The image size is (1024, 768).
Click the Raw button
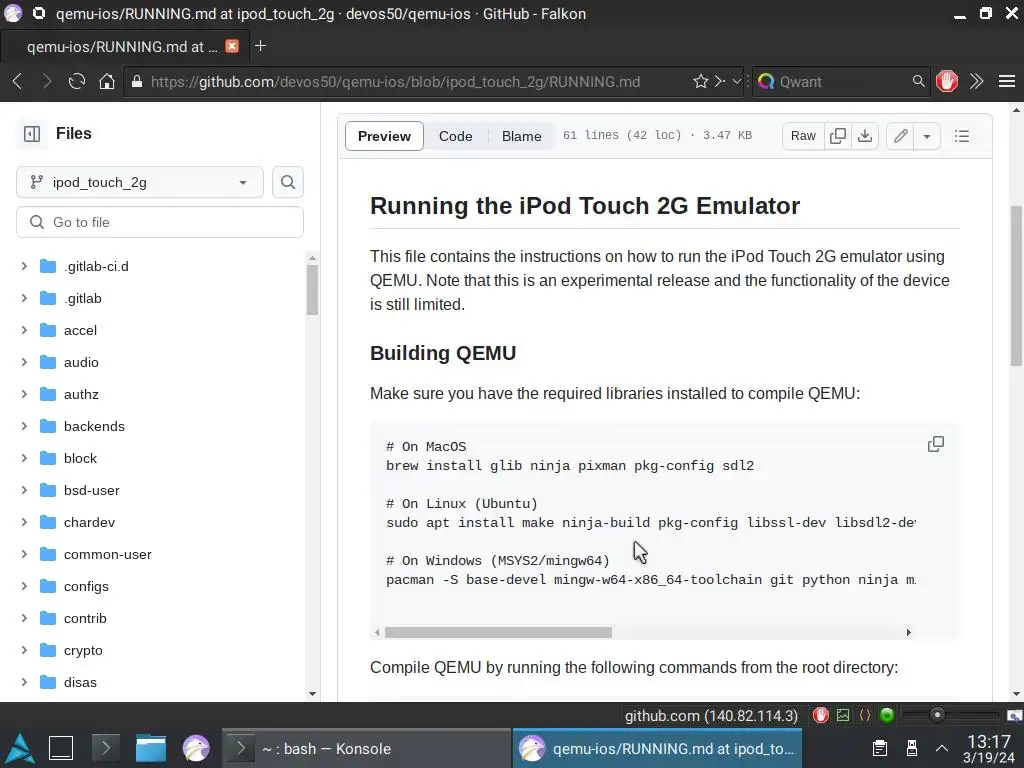click(803, 136)
